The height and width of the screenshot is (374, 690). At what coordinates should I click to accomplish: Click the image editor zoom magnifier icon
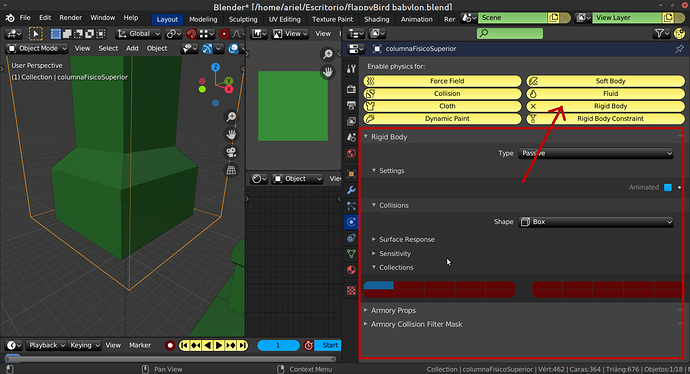328,54
